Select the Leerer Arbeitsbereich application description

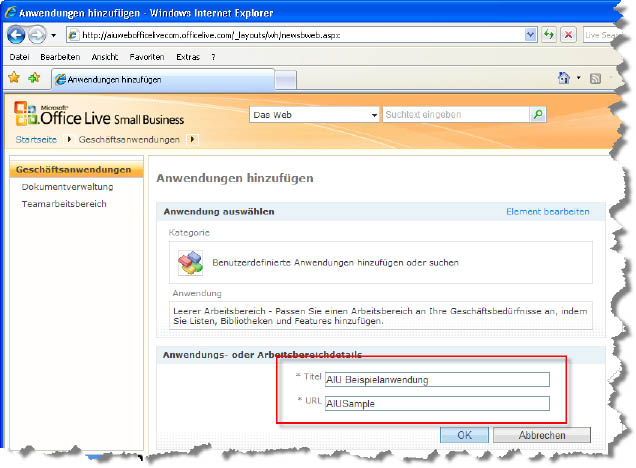(380, 316)
